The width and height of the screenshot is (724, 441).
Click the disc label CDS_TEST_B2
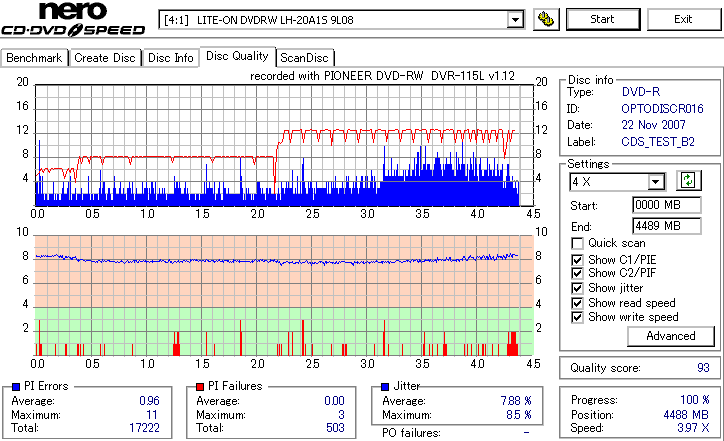pyautogui.click(x=658, y=142)
